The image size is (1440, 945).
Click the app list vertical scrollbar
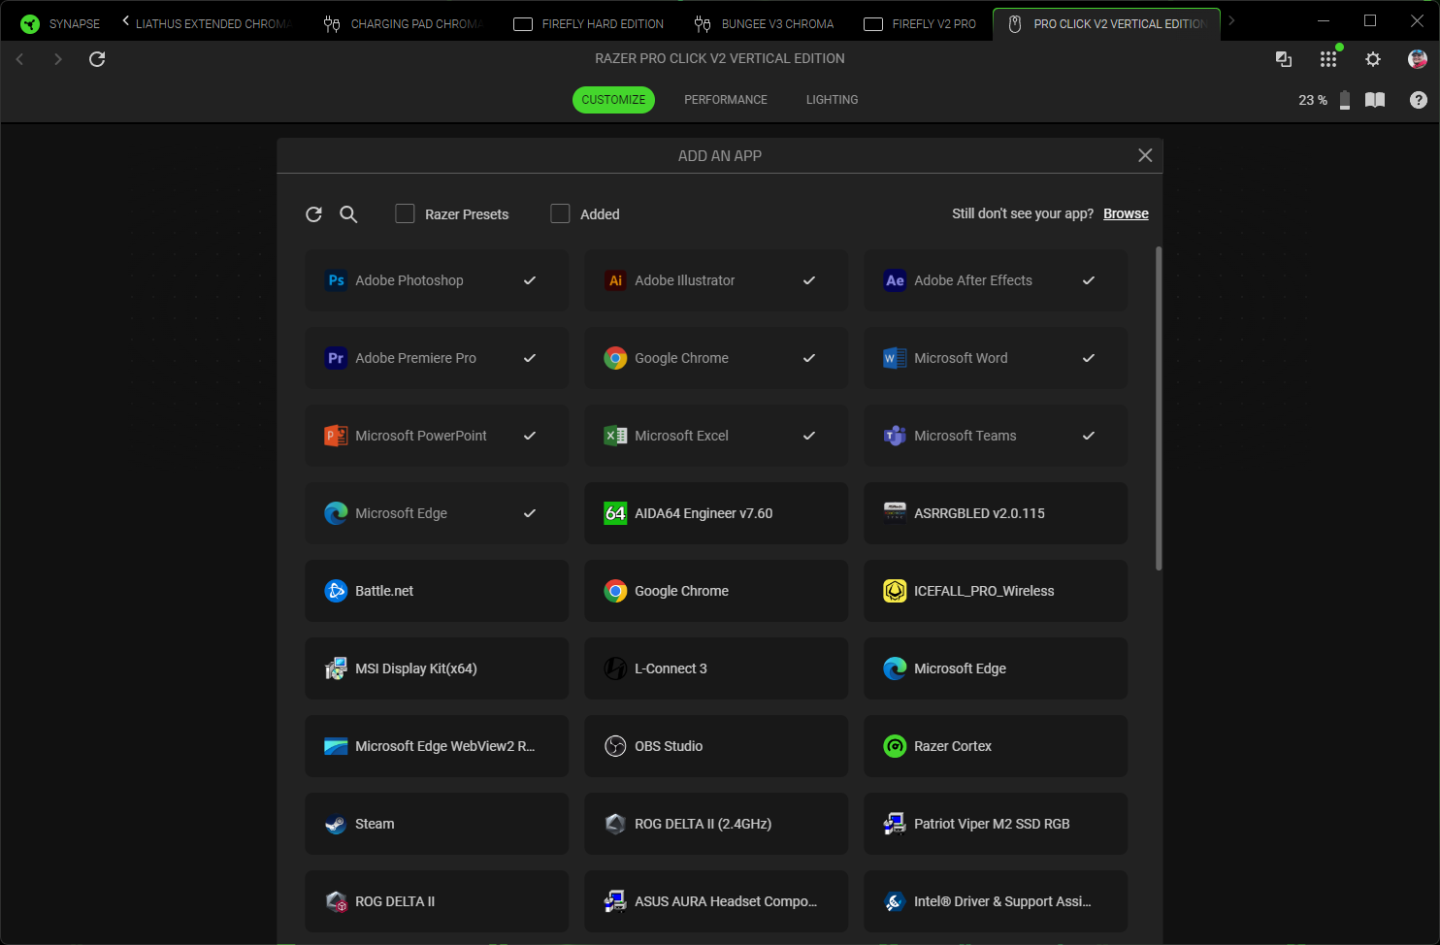click(x=1159, y=408)
